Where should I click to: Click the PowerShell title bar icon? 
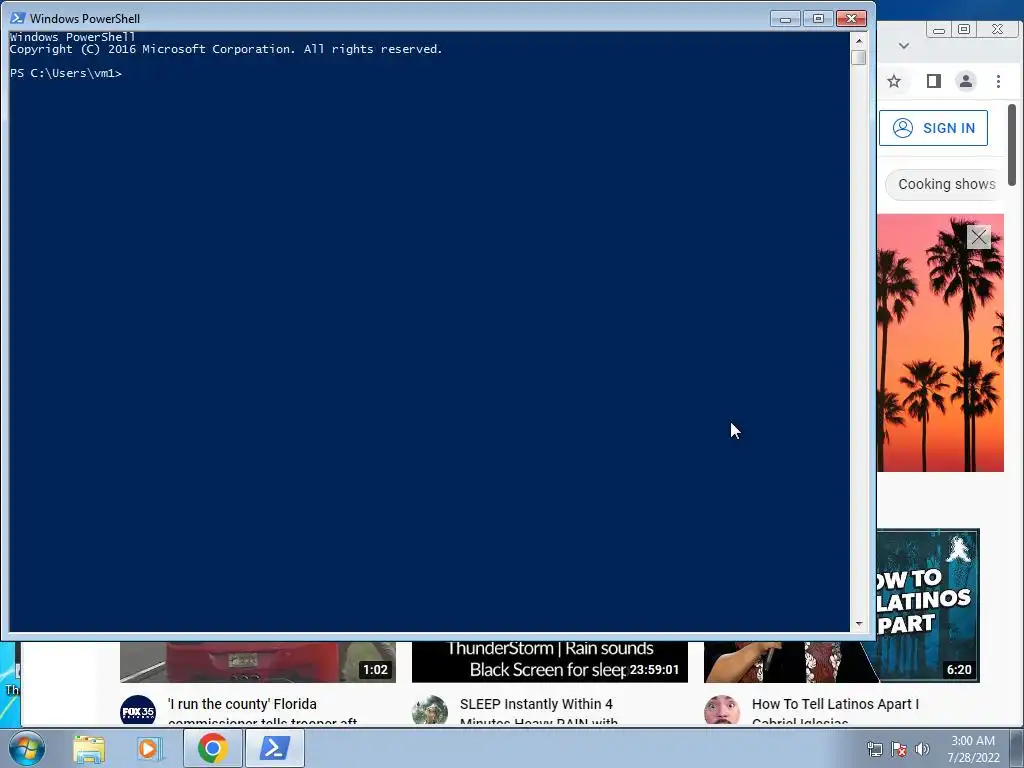[18, 18]
